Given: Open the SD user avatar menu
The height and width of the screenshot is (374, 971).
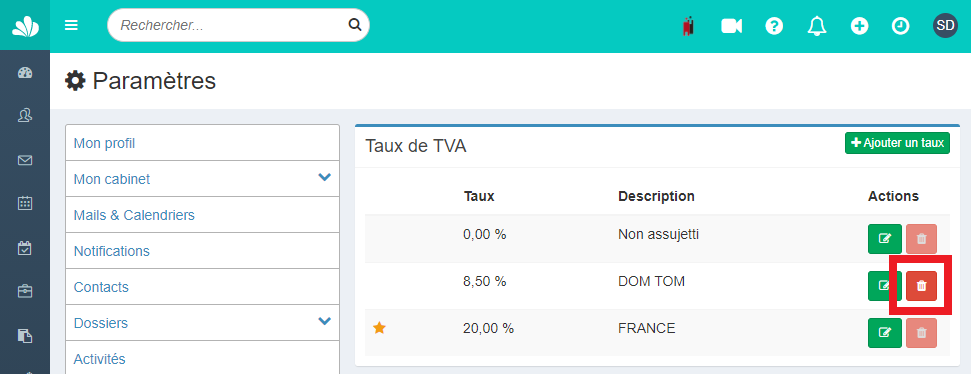Looking at the screenshot, I should [x=945, y=26].
